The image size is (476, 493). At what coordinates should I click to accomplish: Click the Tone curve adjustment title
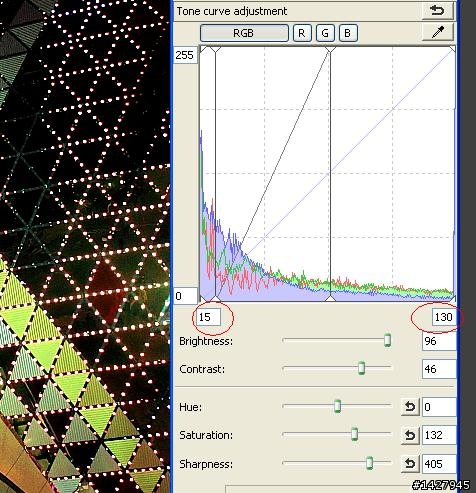pyautogui.click(x=232, y=11)
